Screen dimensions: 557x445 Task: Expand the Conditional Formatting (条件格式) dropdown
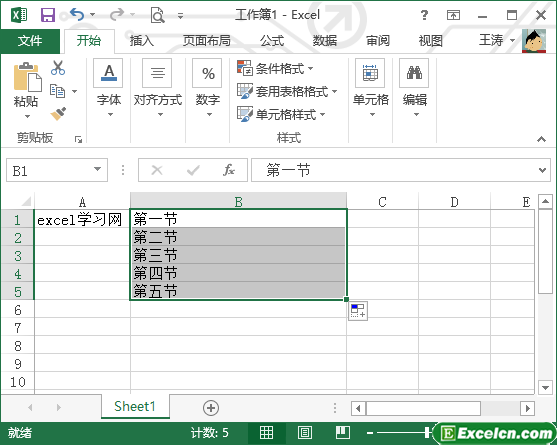coord(310,68)
